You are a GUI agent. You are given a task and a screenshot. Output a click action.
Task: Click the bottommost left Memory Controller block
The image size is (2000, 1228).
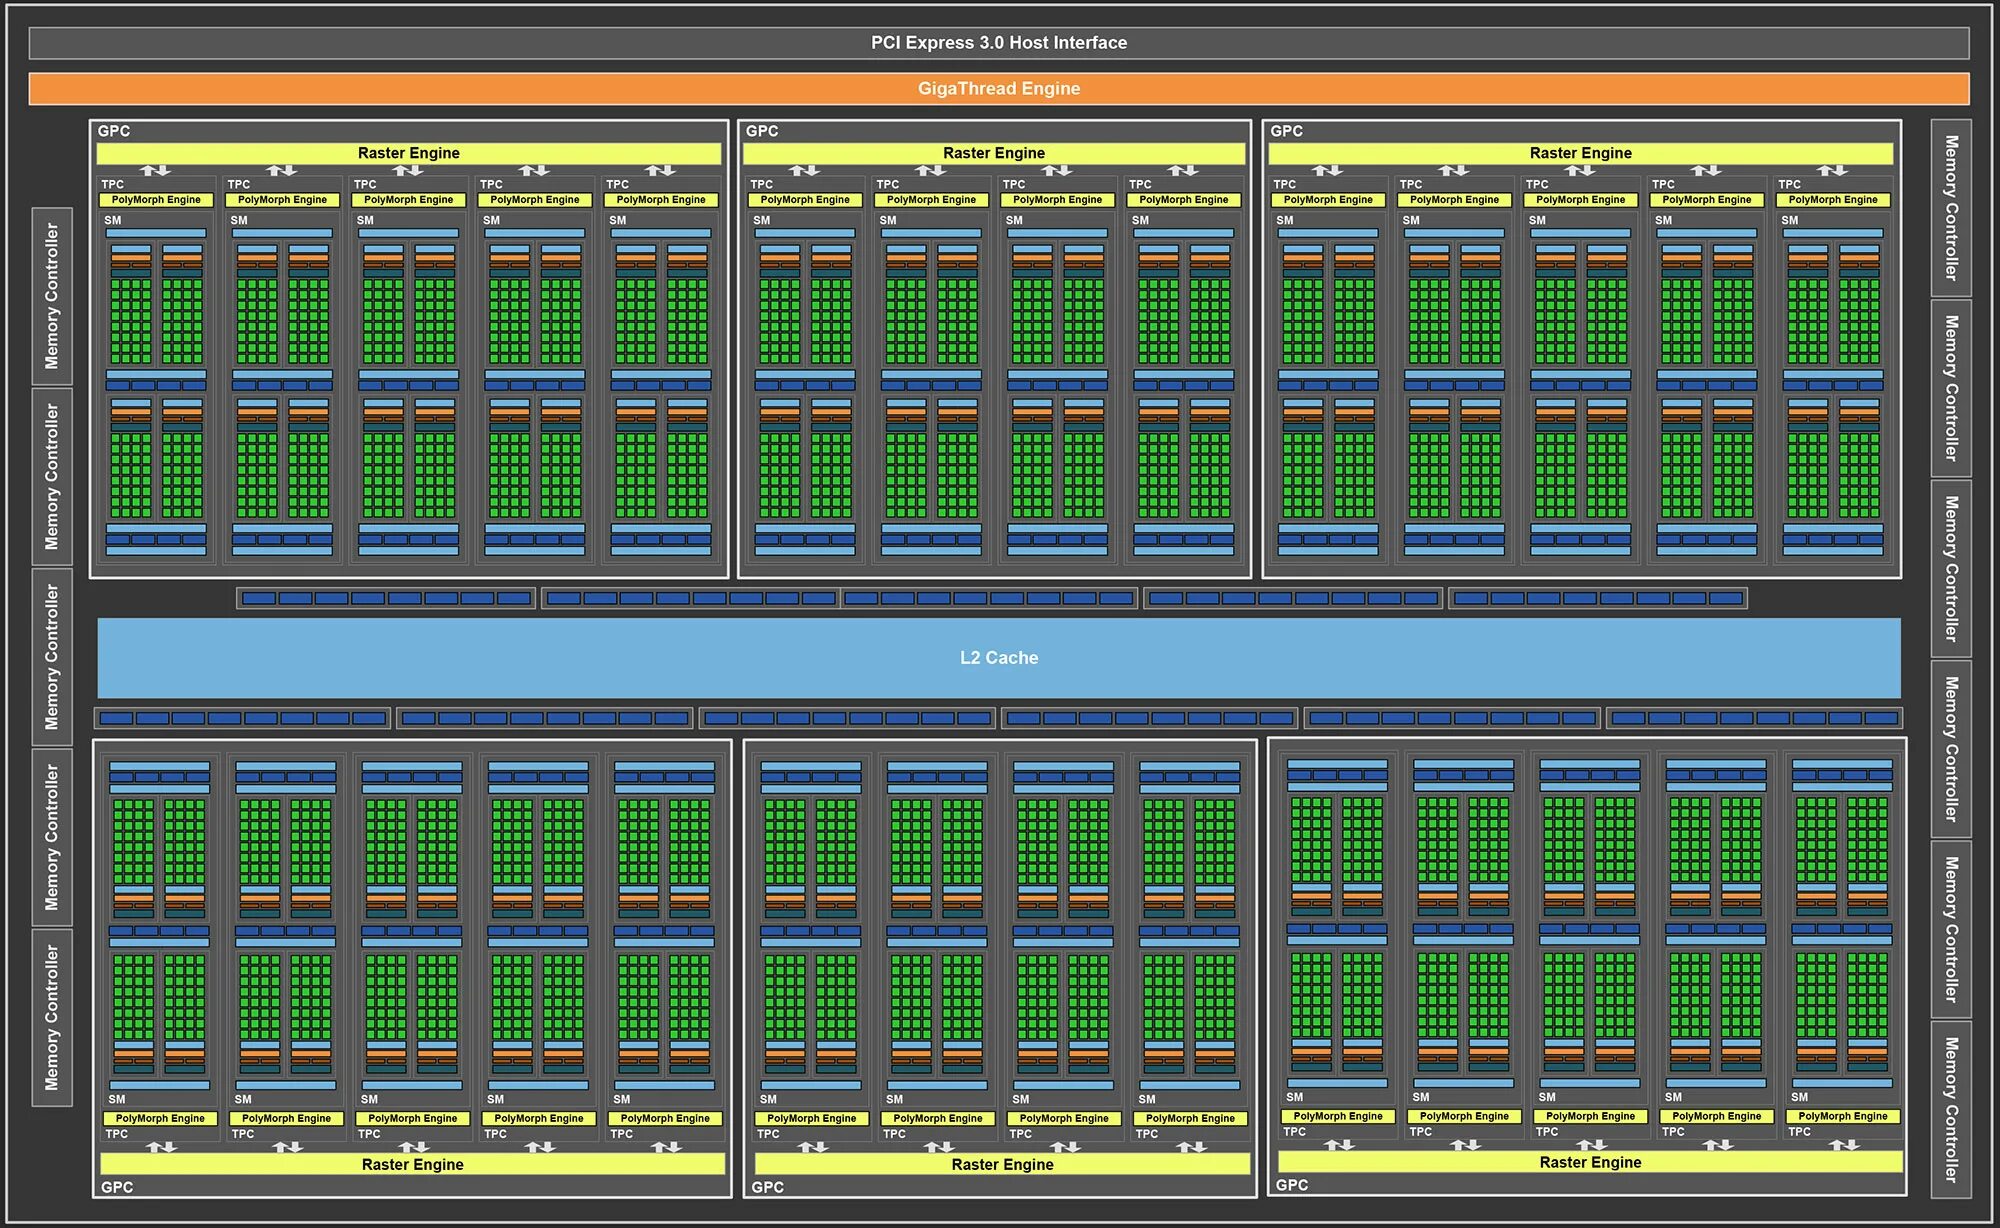click(52, 1017)
